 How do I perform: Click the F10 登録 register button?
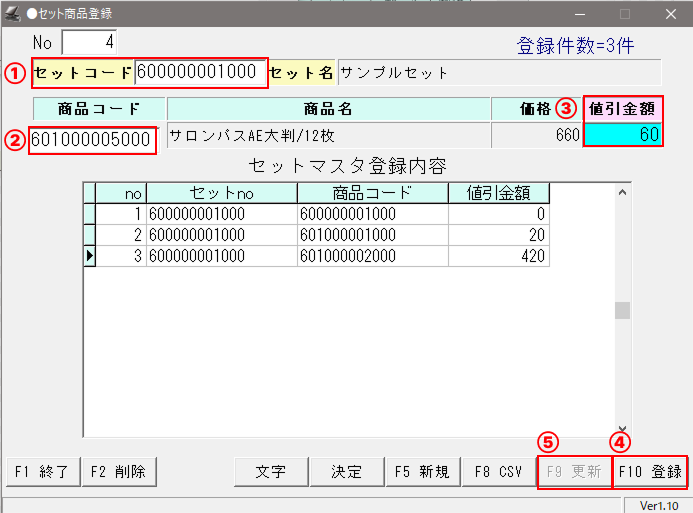point(649,472)
